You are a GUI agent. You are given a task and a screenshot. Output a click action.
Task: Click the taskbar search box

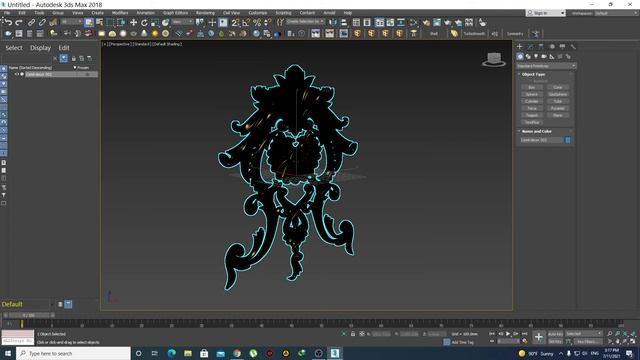[74, 353]
